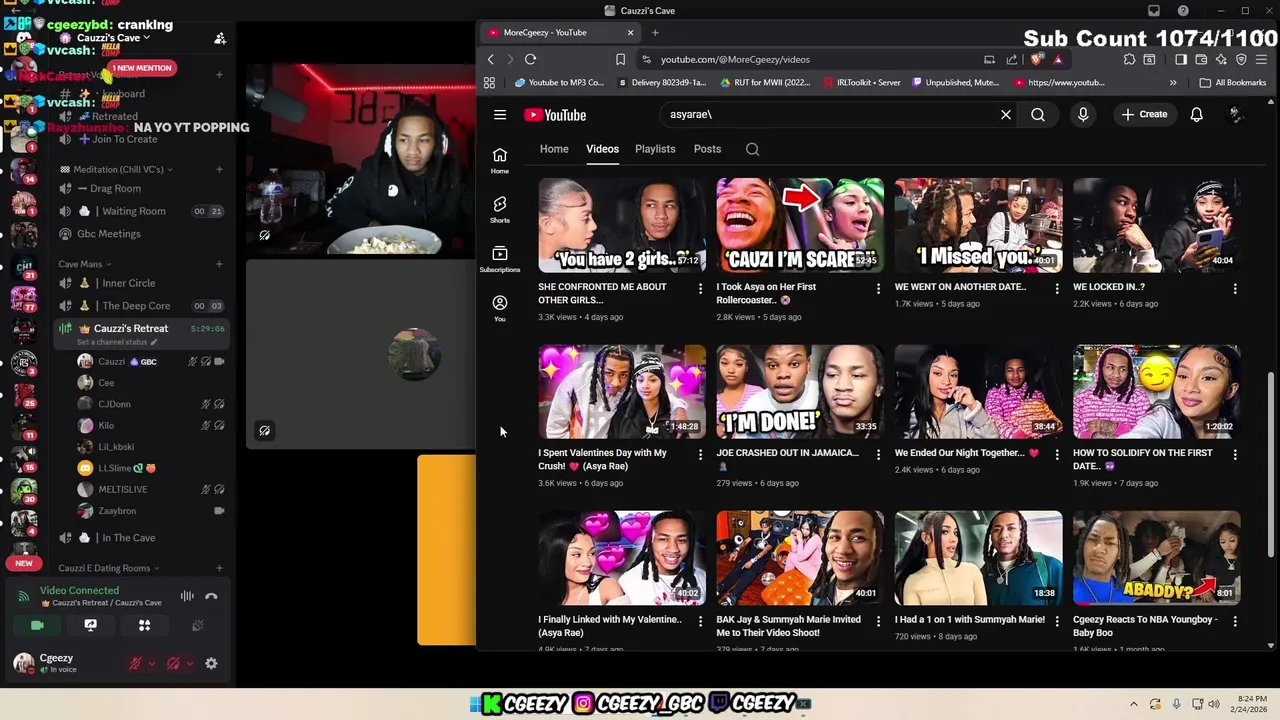Clear the YouTube search box text
The image size is (1280, 720).
[x=1006, y=115]
